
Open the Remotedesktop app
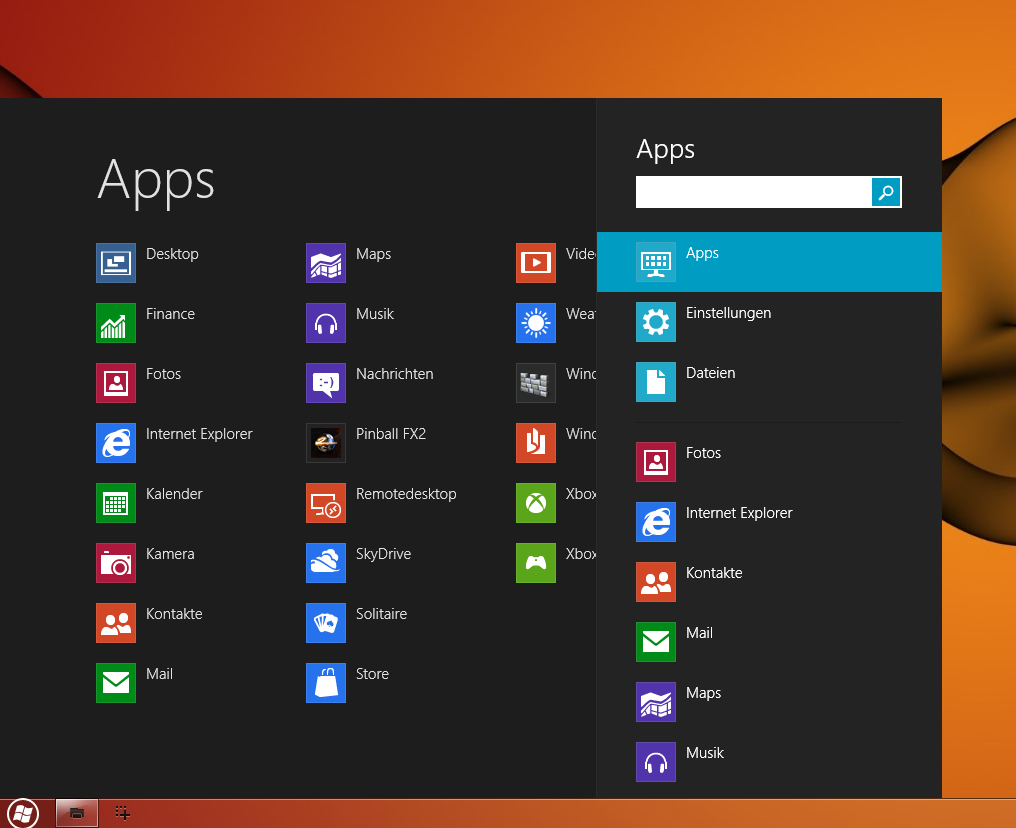pos(325,503)
